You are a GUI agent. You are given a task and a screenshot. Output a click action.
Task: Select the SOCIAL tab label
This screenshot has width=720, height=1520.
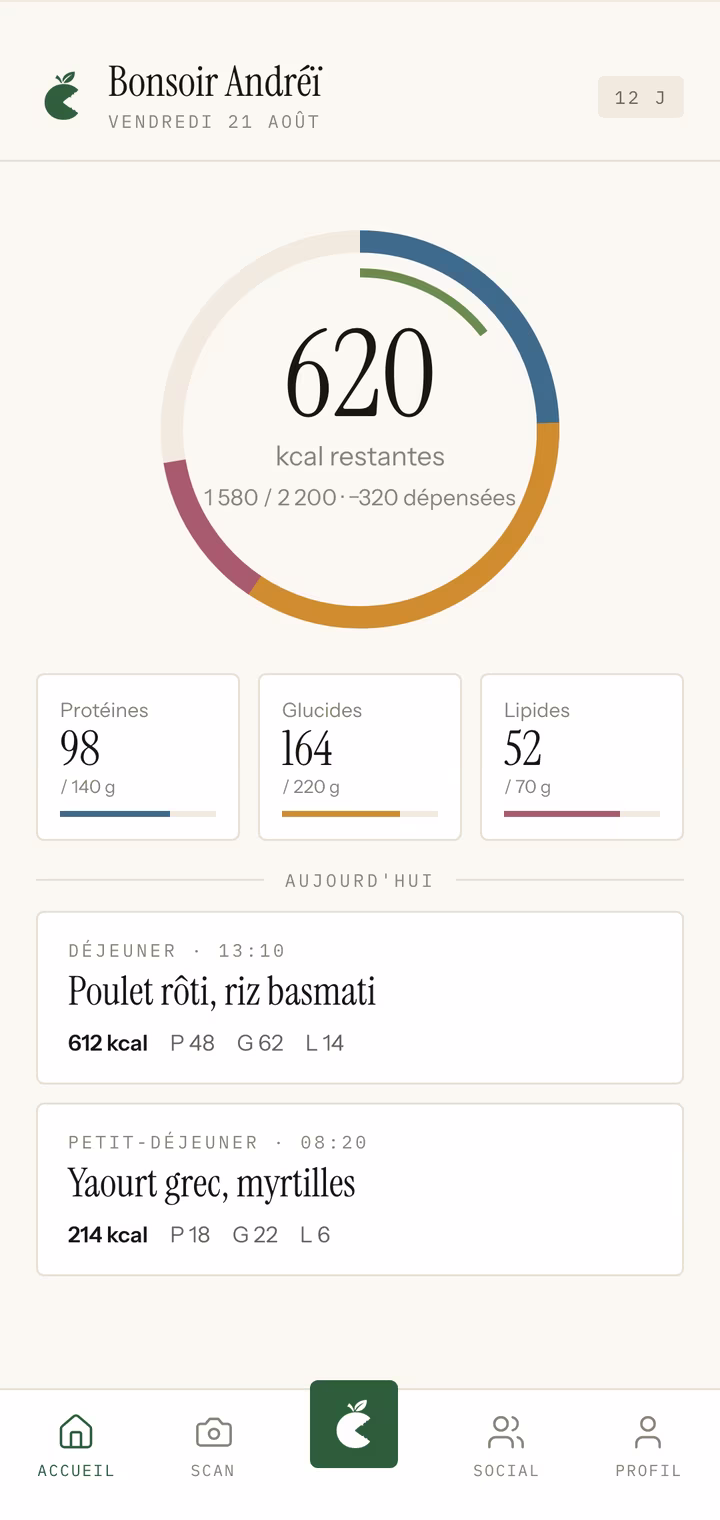[506, 1471]
